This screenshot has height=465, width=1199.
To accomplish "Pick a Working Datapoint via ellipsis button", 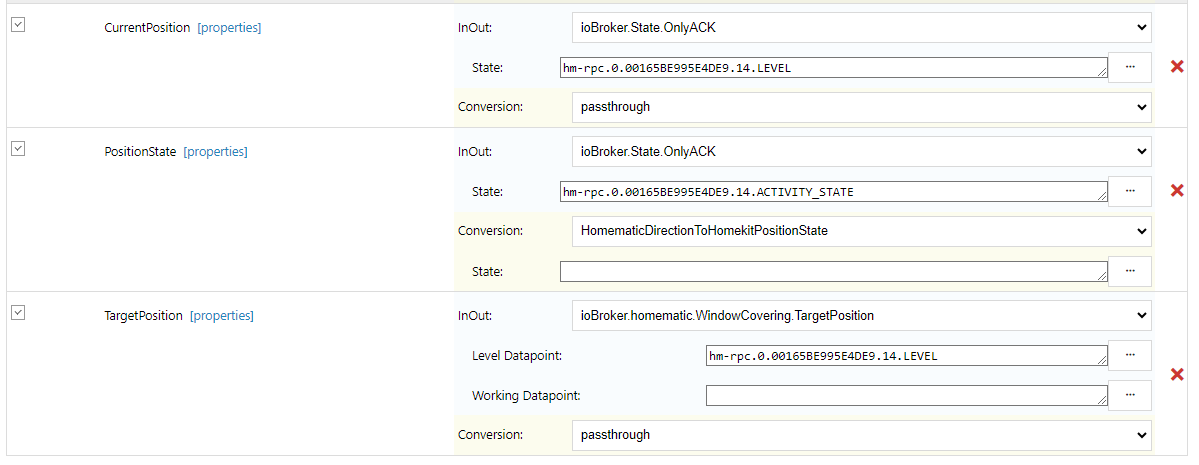I will point(1130,395).
